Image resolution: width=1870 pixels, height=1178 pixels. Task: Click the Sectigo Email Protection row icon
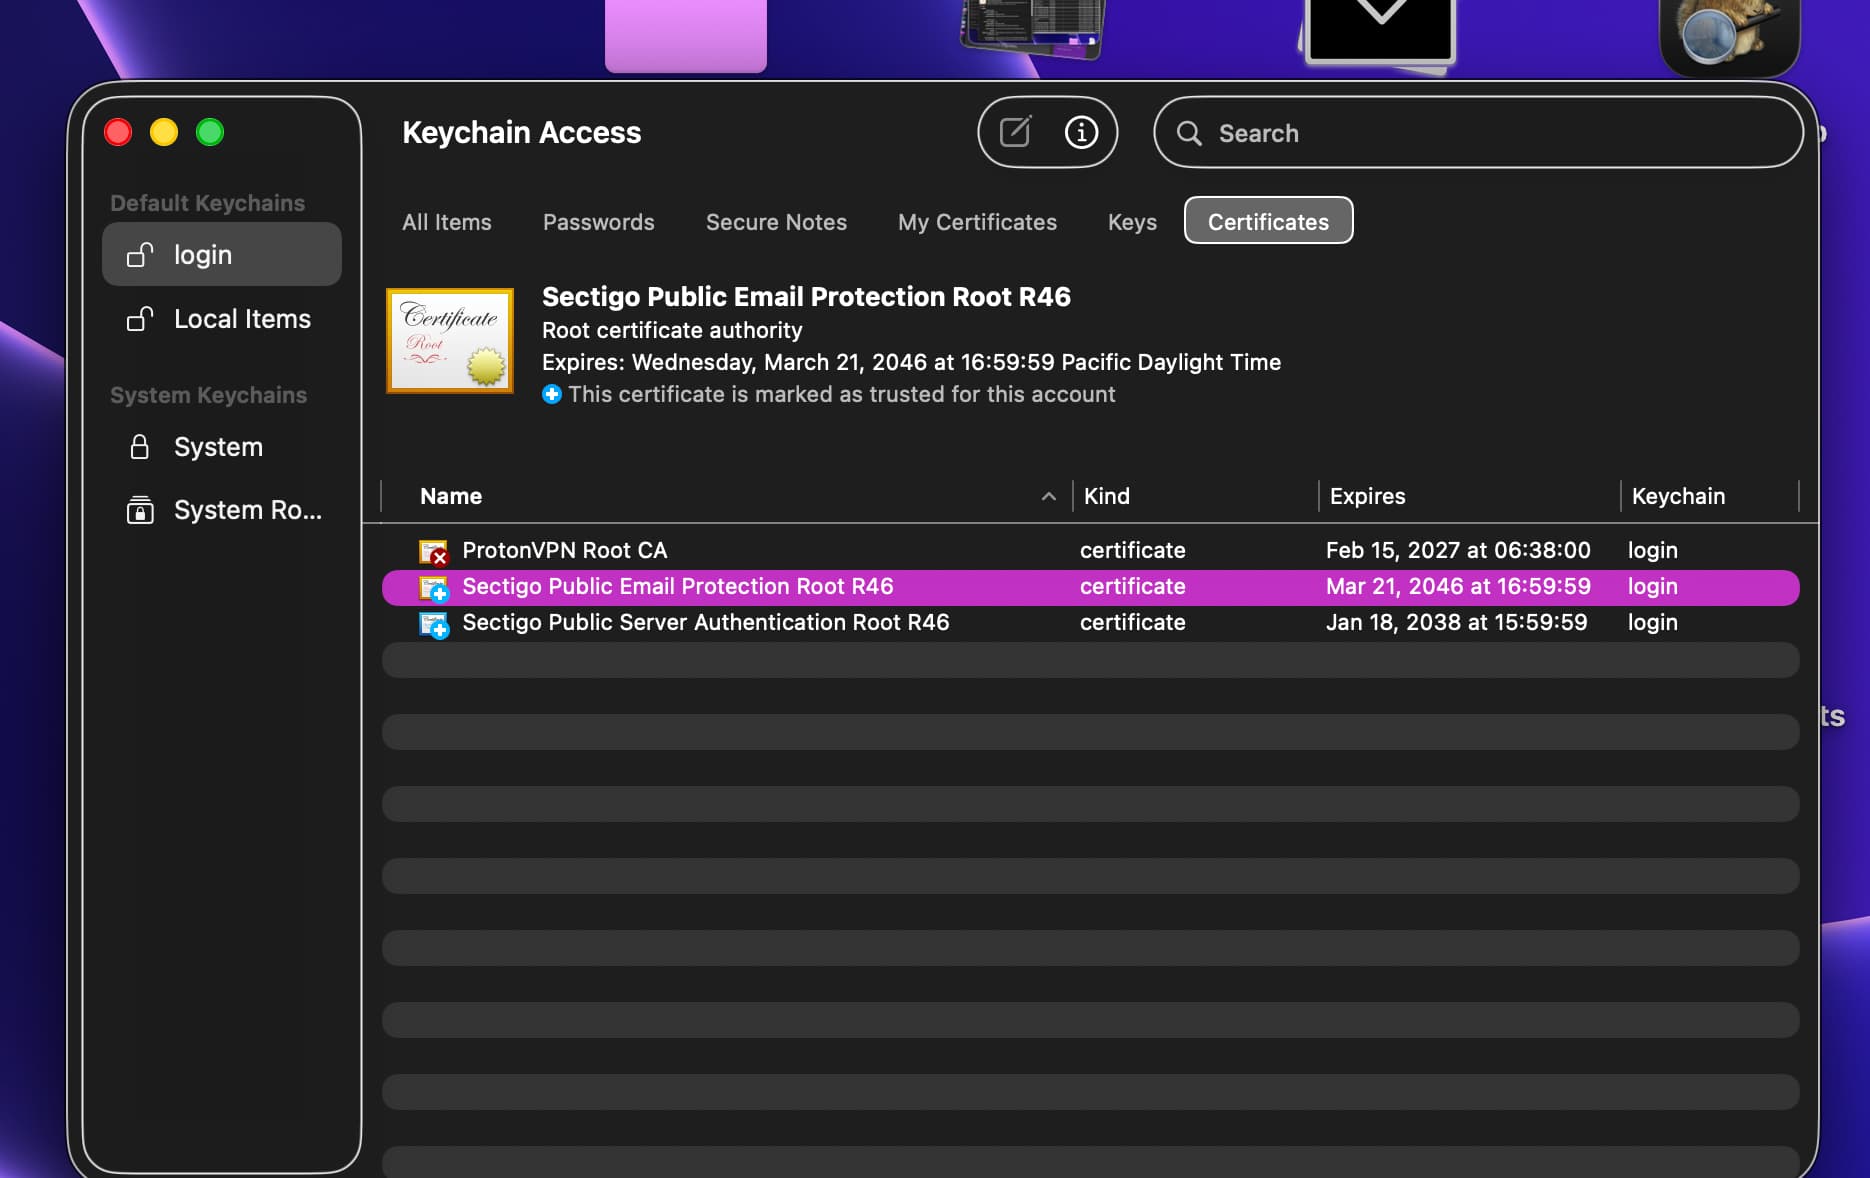433,587
